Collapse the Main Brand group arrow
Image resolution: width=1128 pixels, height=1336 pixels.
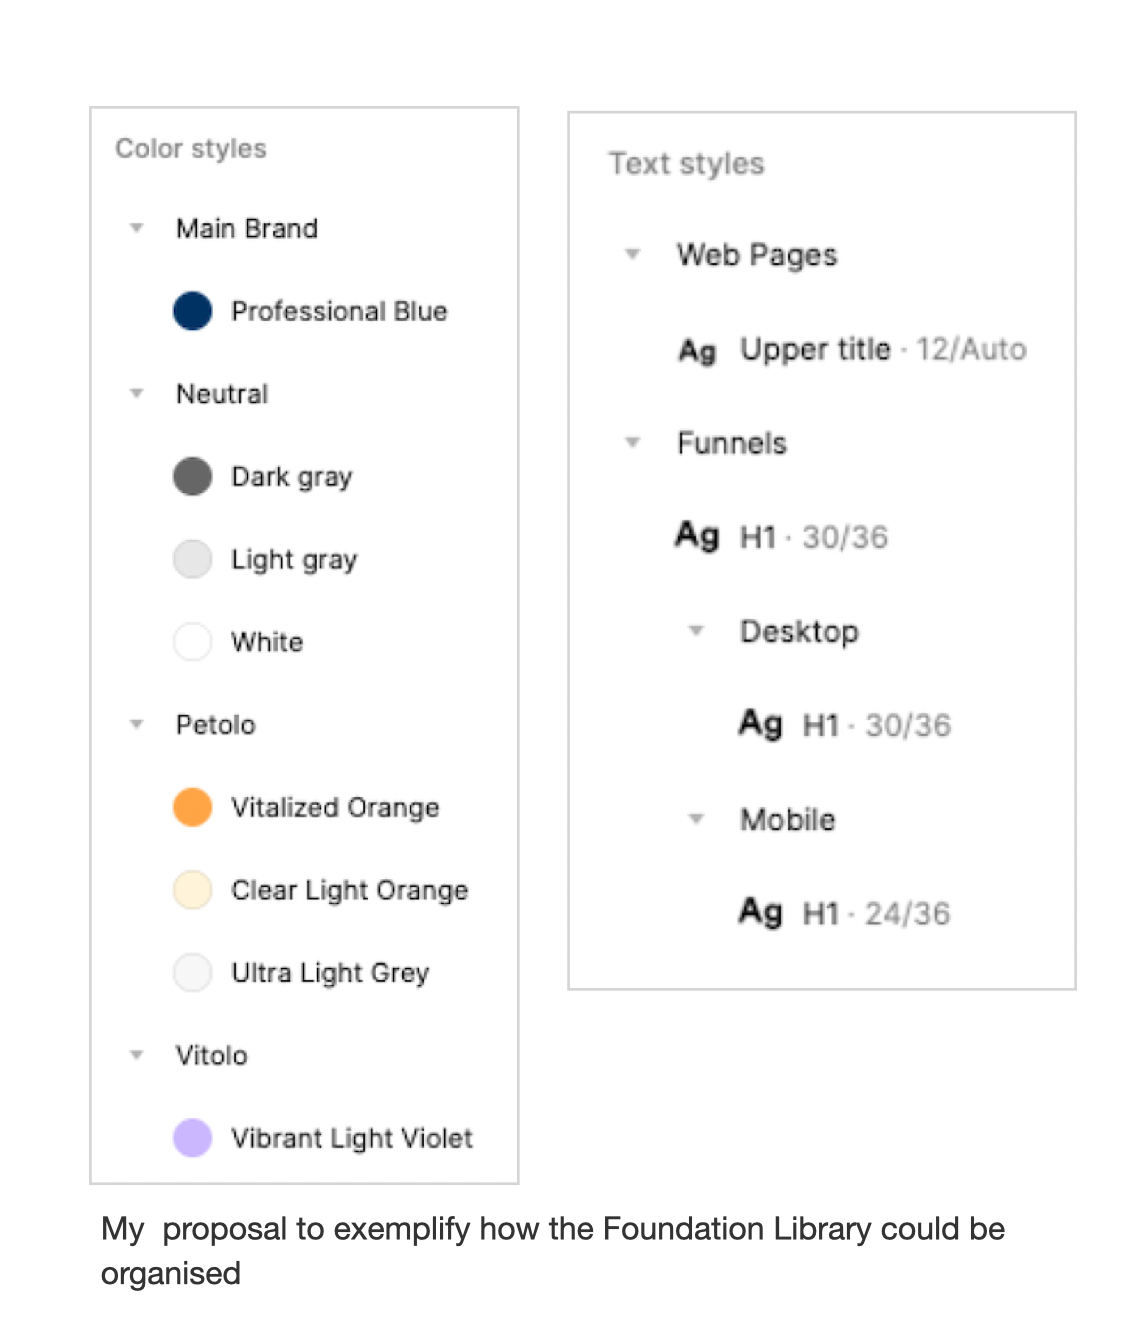coord(137,228)
